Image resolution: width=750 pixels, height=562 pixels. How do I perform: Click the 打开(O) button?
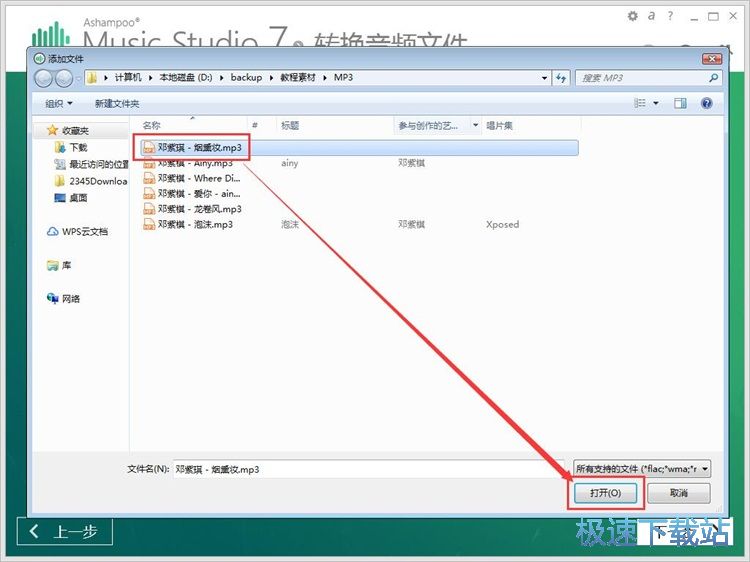[x=606, y=493]
